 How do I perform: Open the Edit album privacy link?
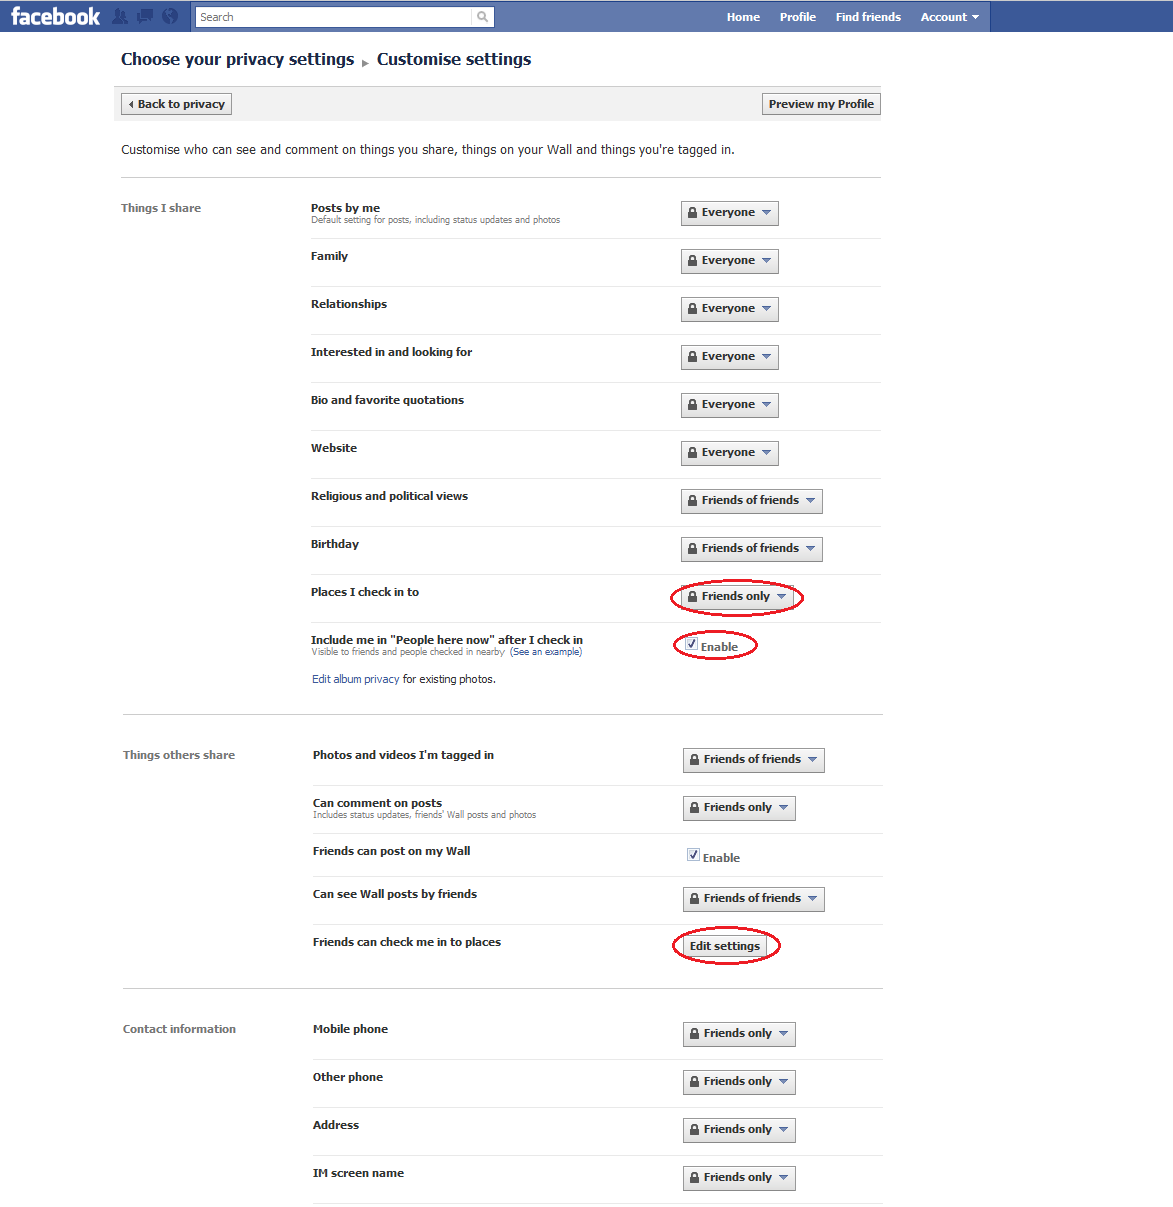click(356, 679)
